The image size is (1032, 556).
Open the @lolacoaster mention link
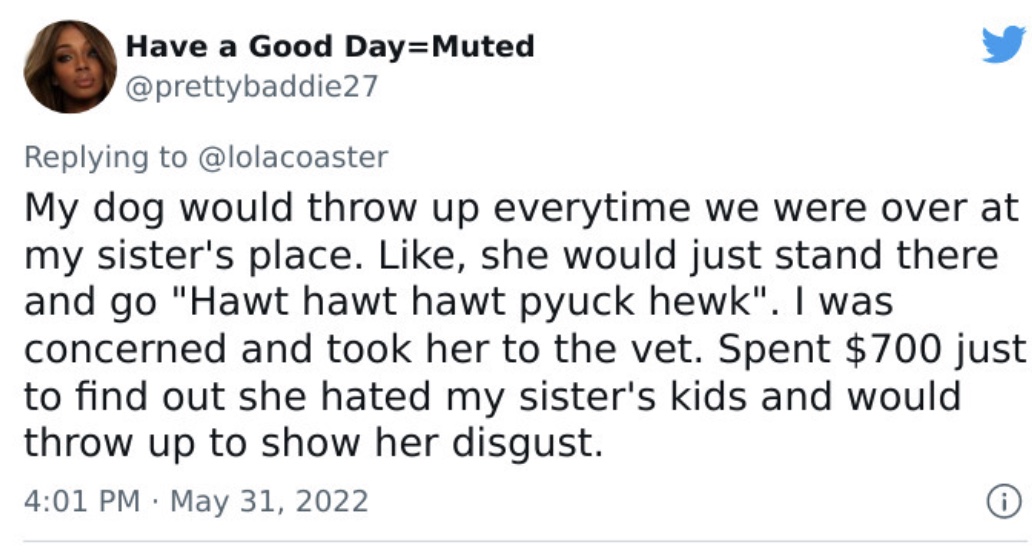click(x=293, y=157)
